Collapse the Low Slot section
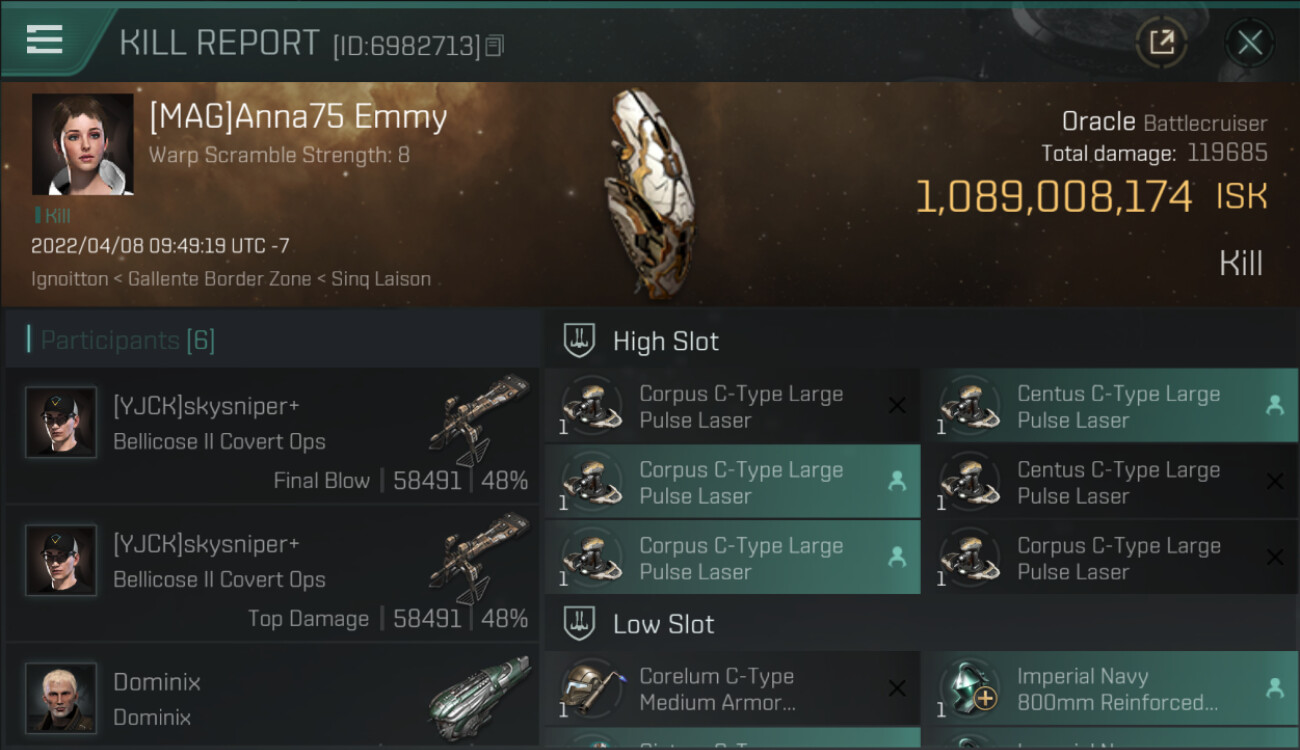The width and height of the screenshot is (1300, 750). (x=663, y=625)
